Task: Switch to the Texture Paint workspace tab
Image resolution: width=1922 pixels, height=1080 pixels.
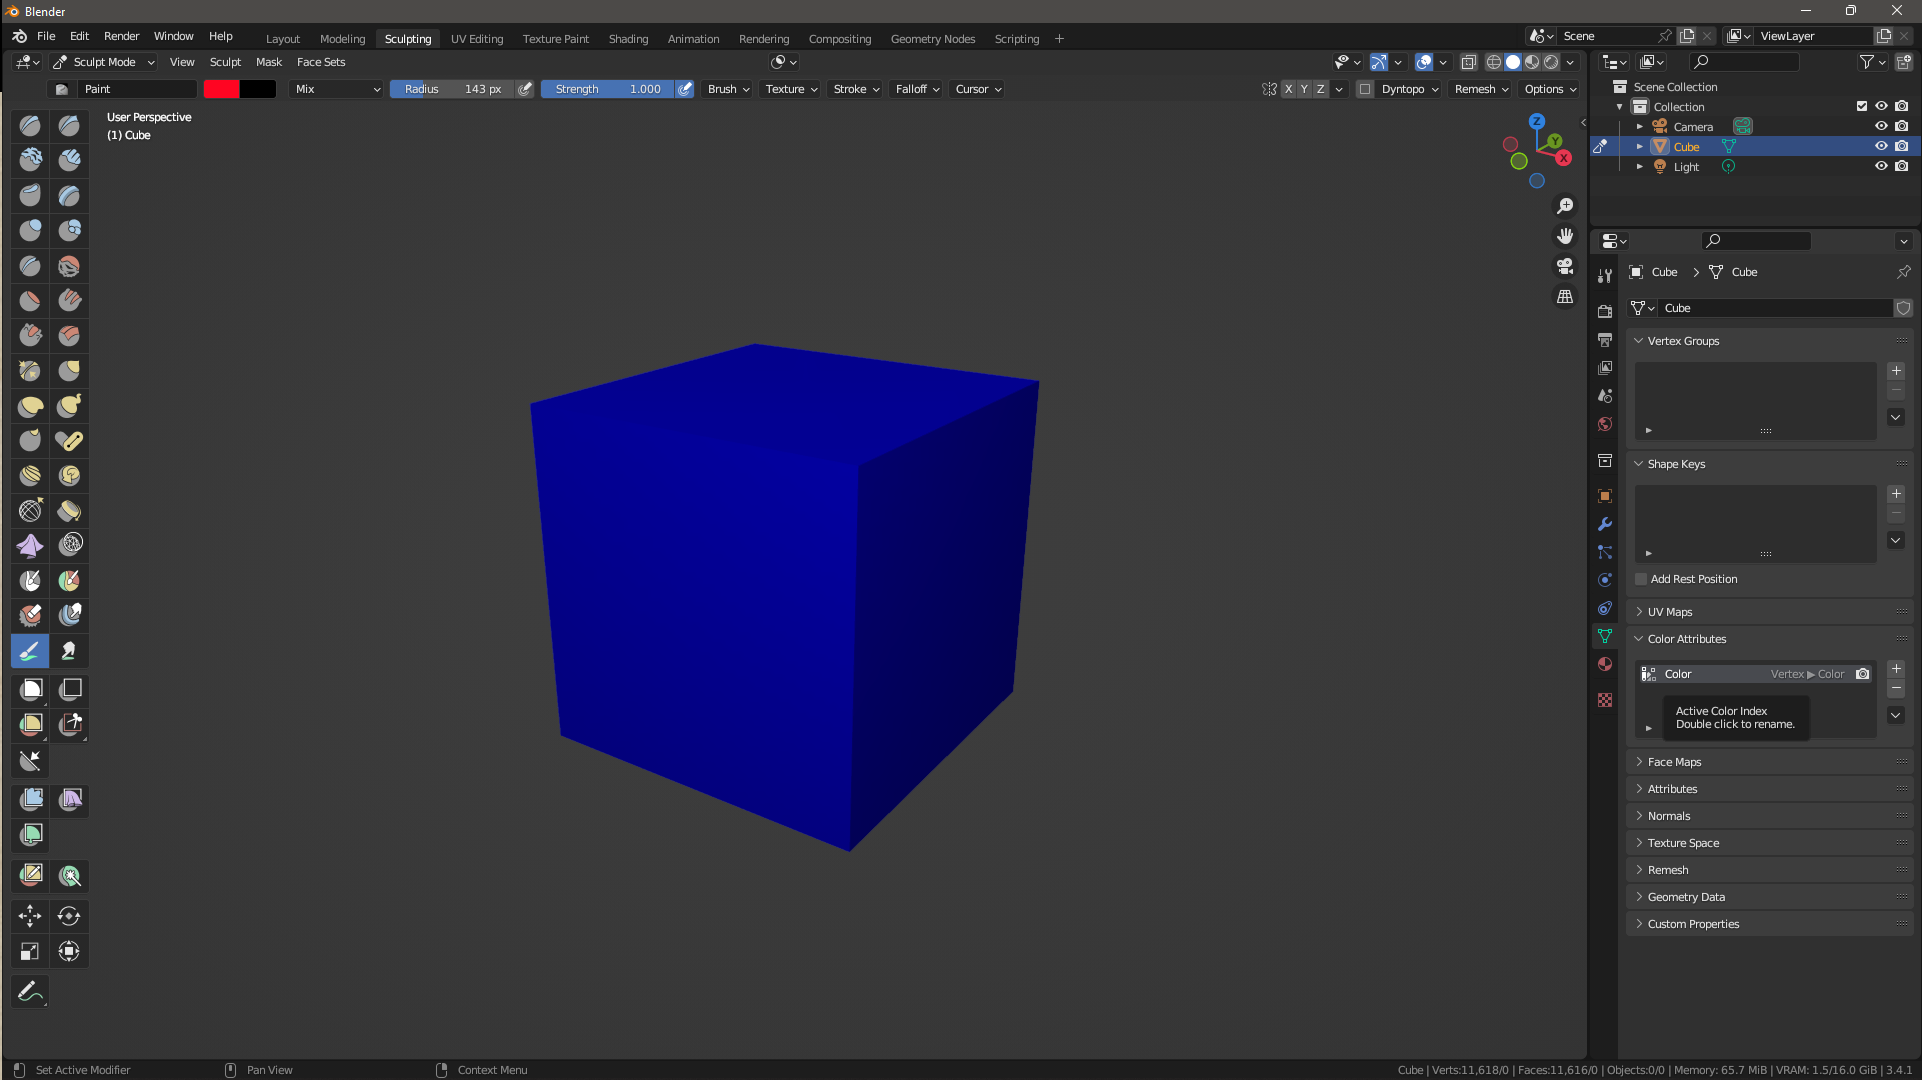Action: [556, 39]
